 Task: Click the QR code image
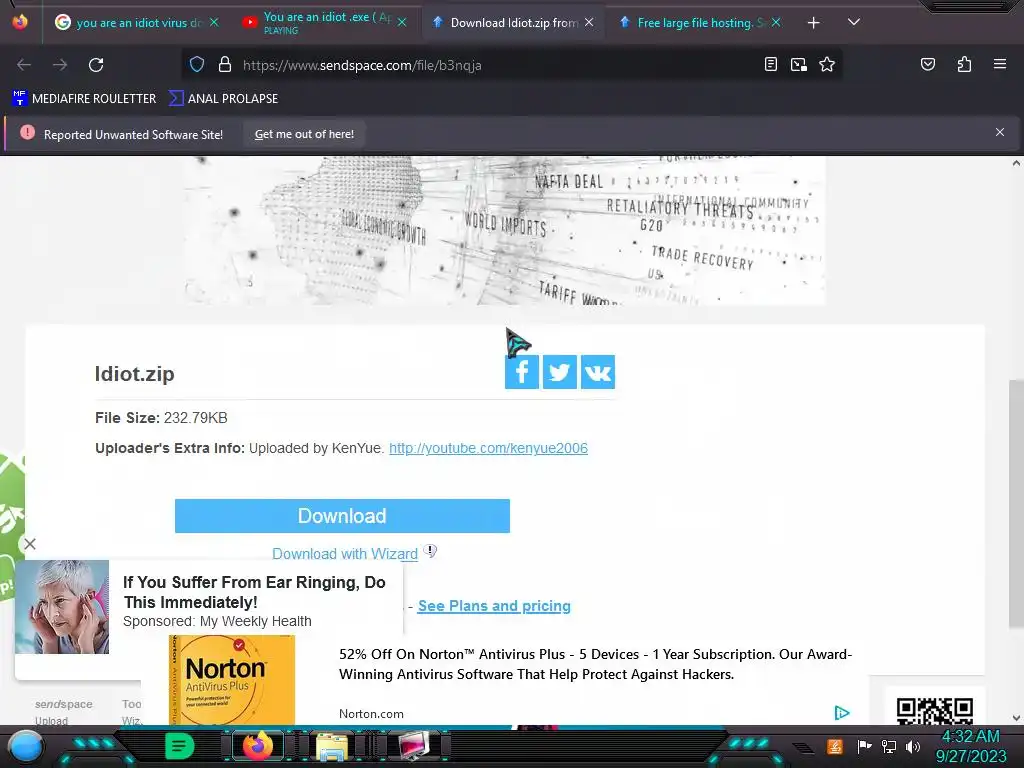pos(935,711)
